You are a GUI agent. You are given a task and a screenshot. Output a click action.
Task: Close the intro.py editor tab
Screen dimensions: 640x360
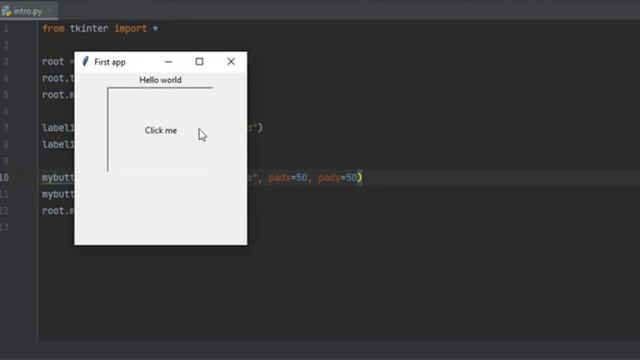click(49, 11)
